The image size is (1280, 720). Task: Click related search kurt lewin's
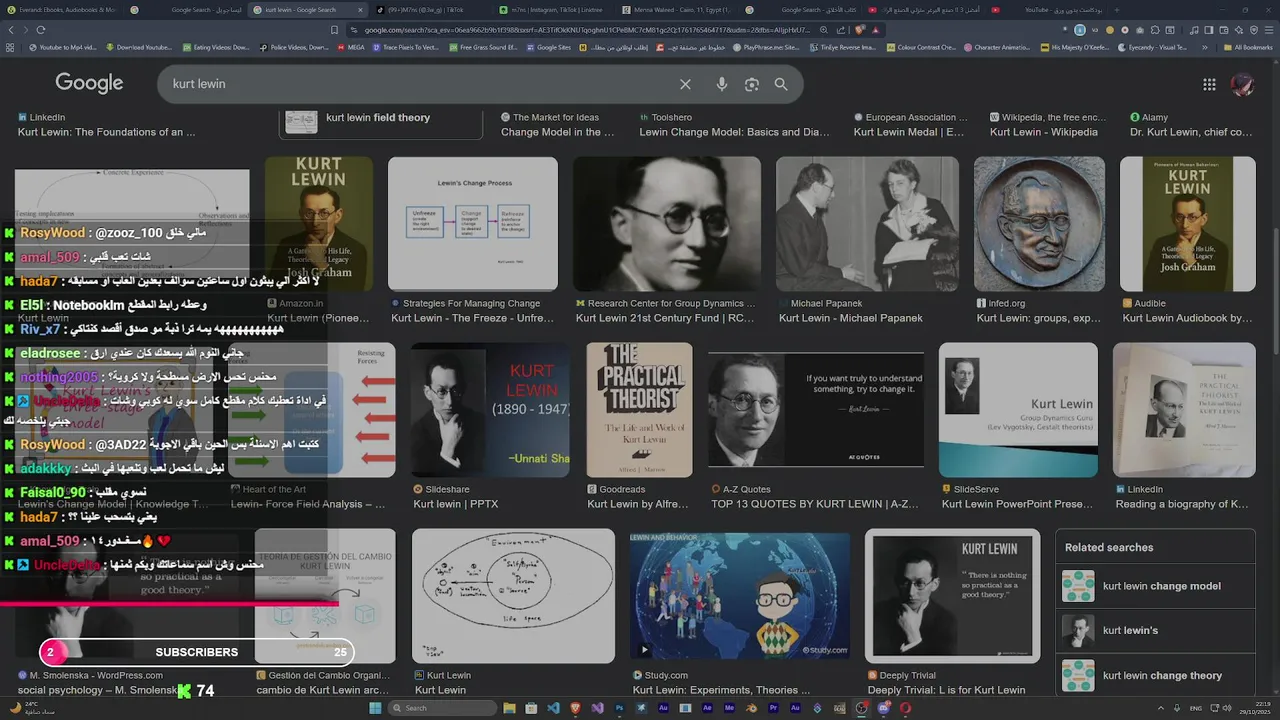click(x=1155, y=631)
